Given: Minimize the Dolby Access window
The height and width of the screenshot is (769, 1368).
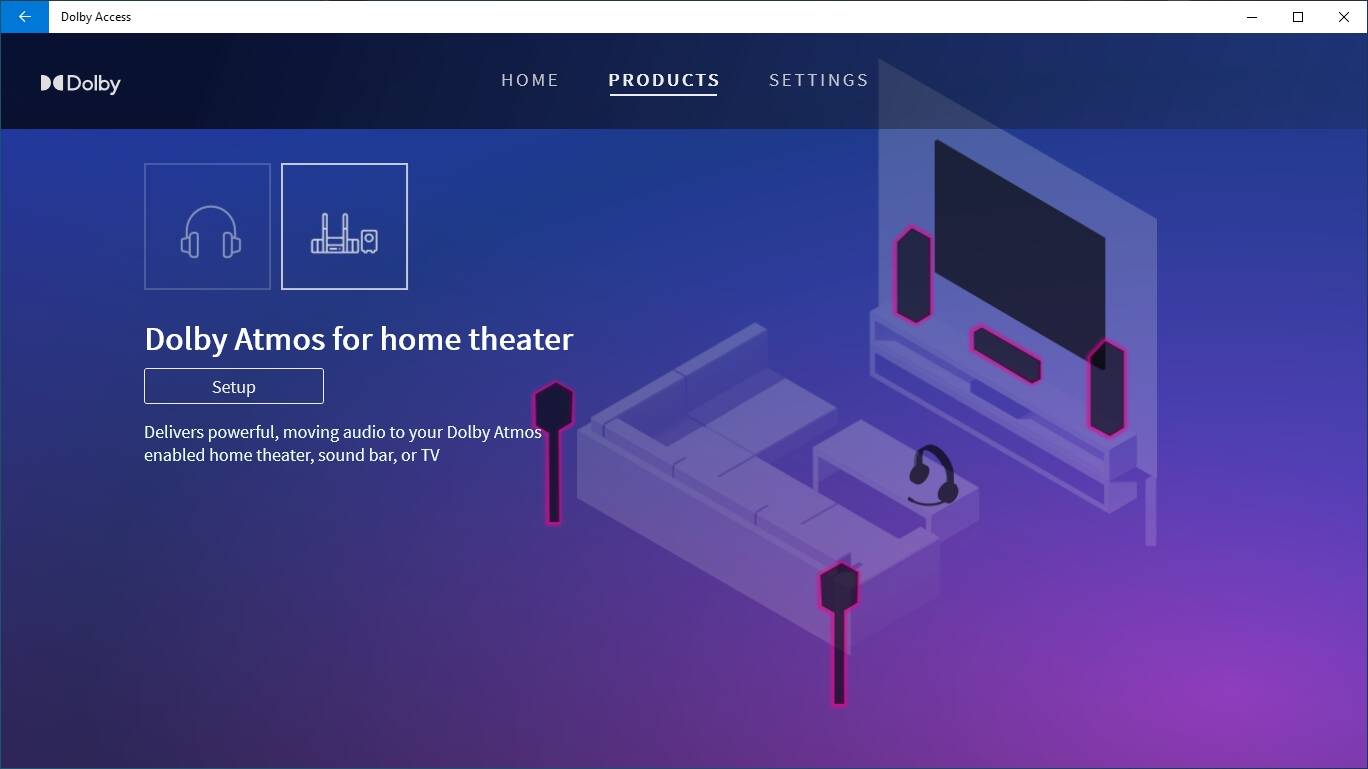Looking at the screenshot, I should (x=1252, y=16).
